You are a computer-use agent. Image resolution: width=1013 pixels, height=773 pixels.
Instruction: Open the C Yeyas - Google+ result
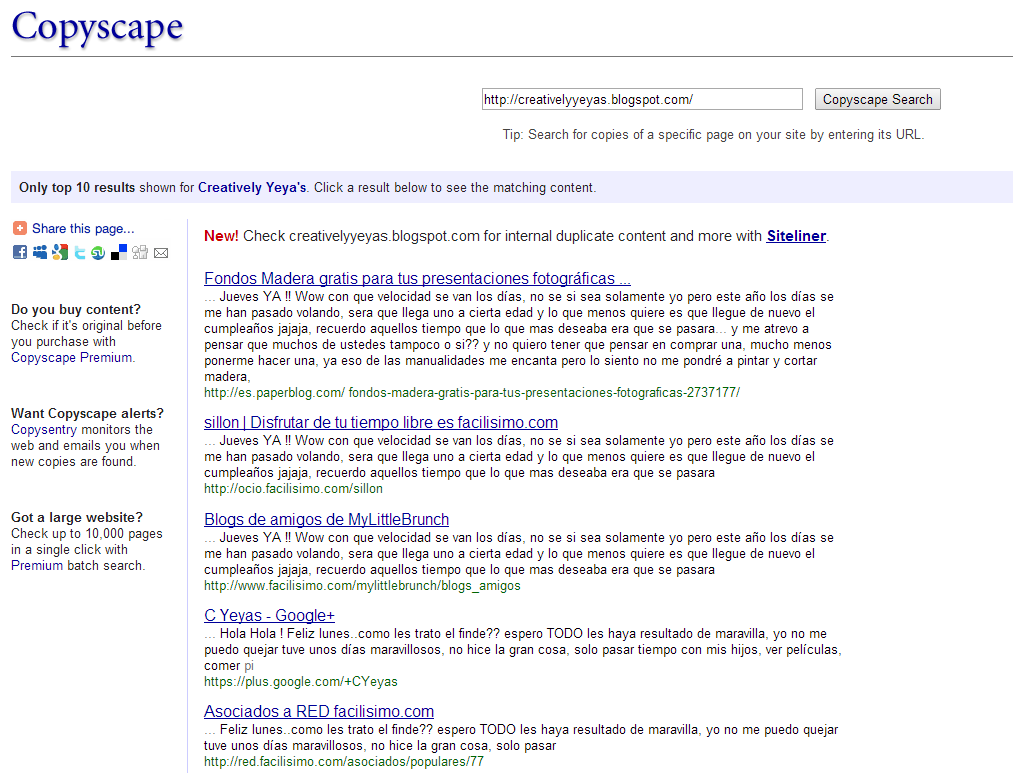tap(269, 615)
